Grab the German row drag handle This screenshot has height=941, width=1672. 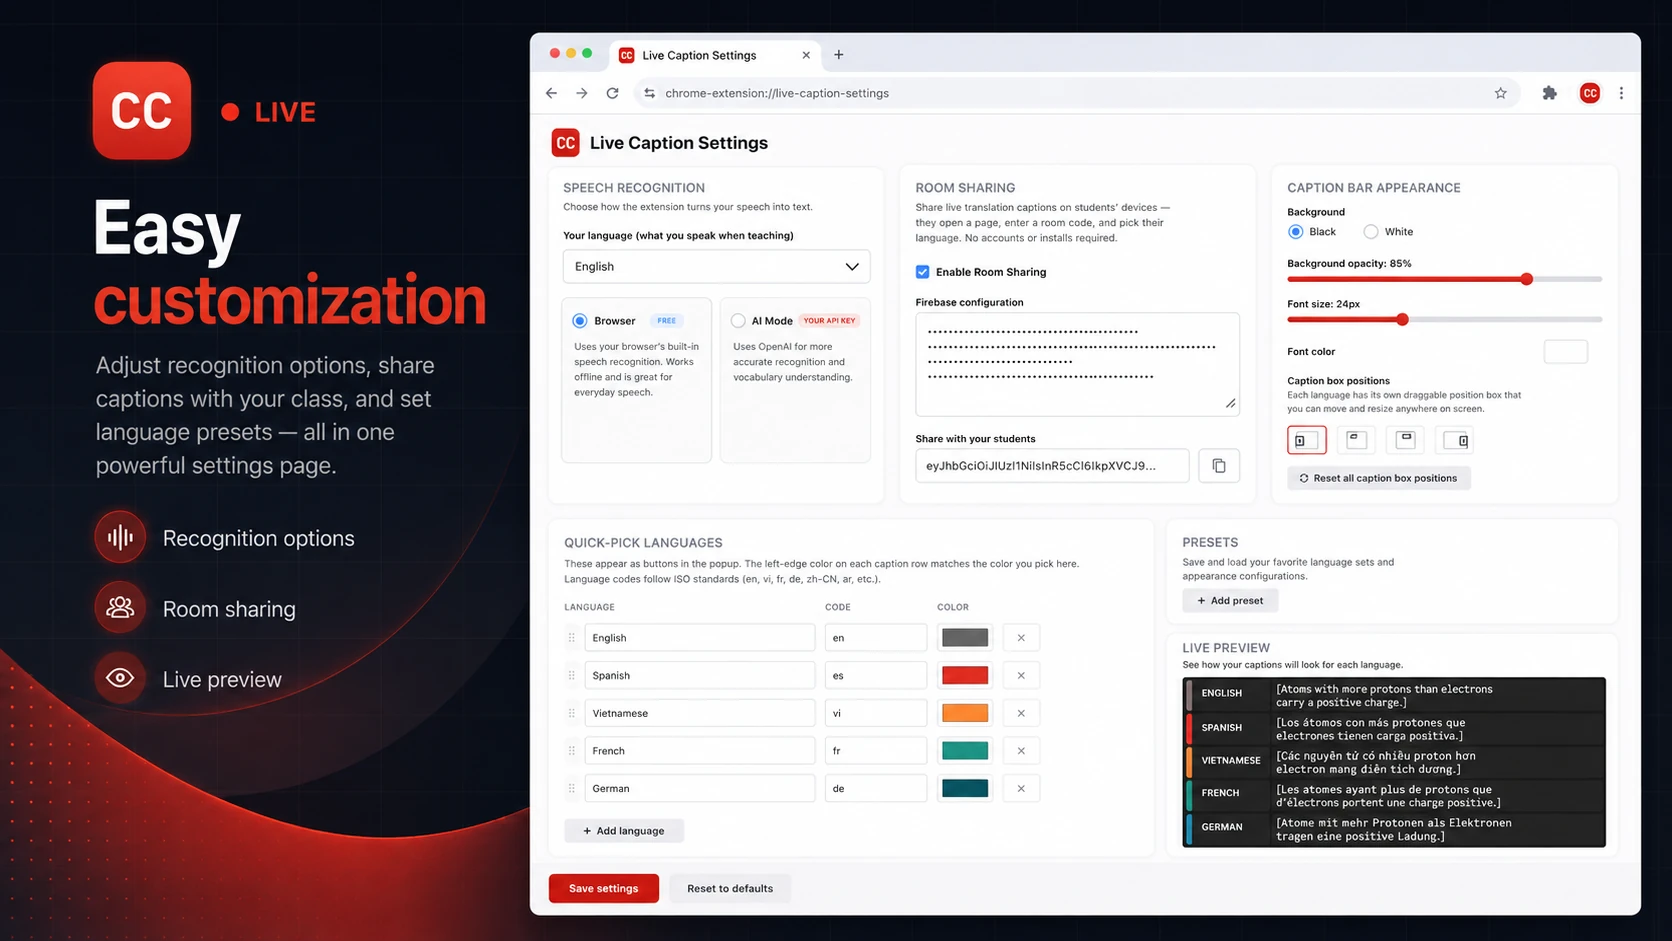[x=572, y=788]
